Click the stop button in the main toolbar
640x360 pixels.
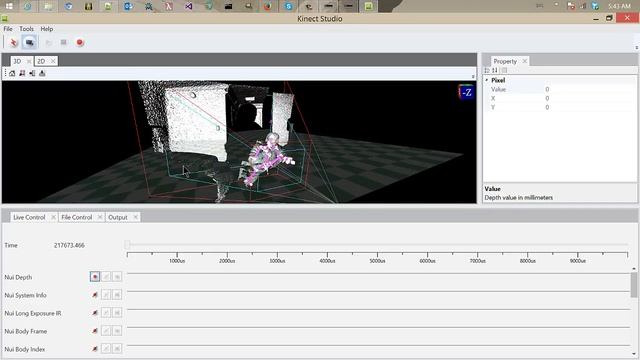coord(64,42)
